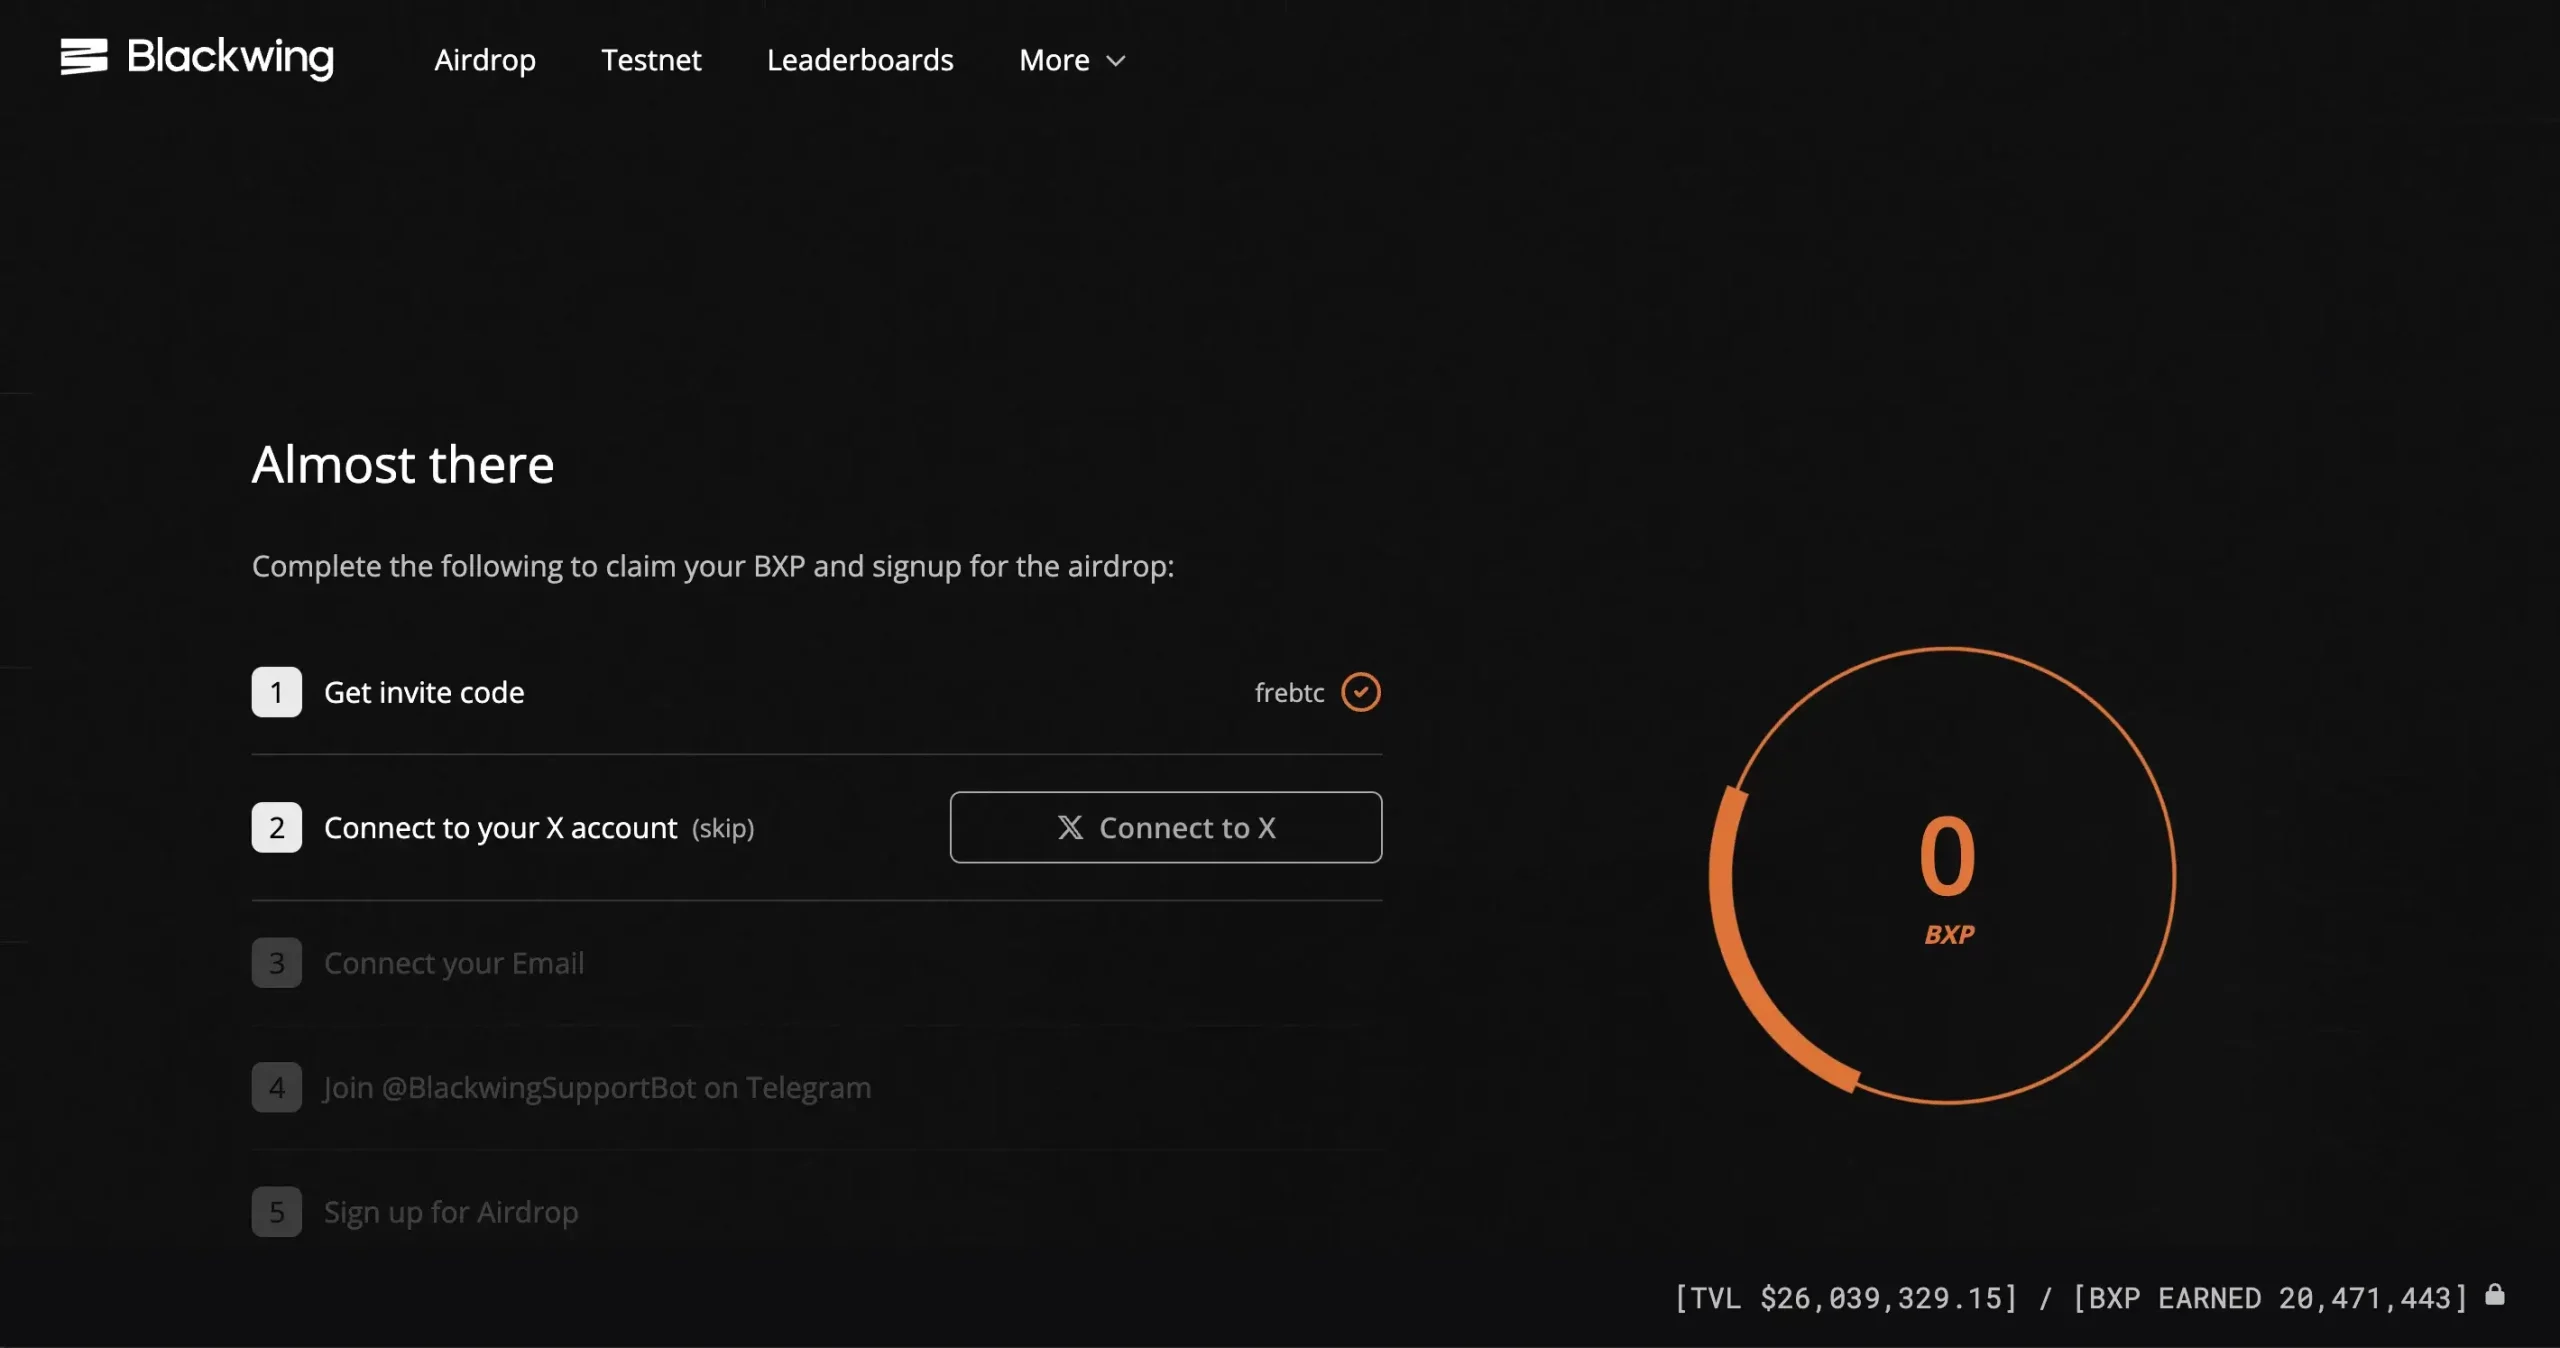Toggle skip option for X account connection
Image resolution: width=2560 pixels, height=1348 pixels.
coord(721,828)
